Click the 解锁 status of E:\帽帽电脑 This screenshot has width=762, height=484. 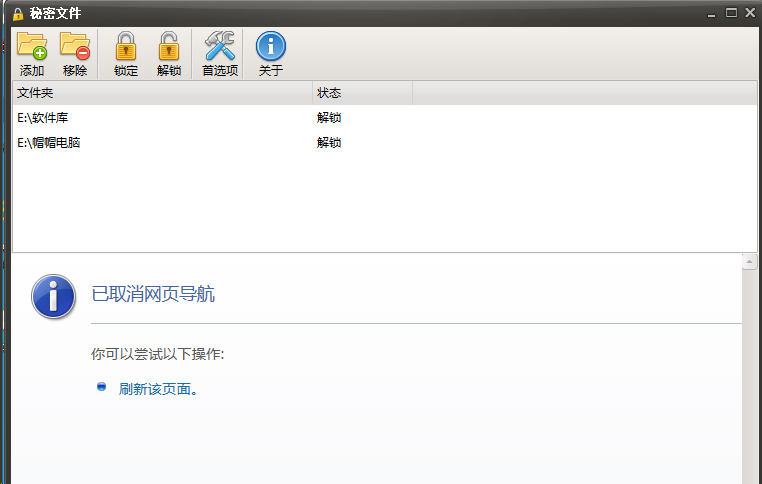click(x=329, y=143)
